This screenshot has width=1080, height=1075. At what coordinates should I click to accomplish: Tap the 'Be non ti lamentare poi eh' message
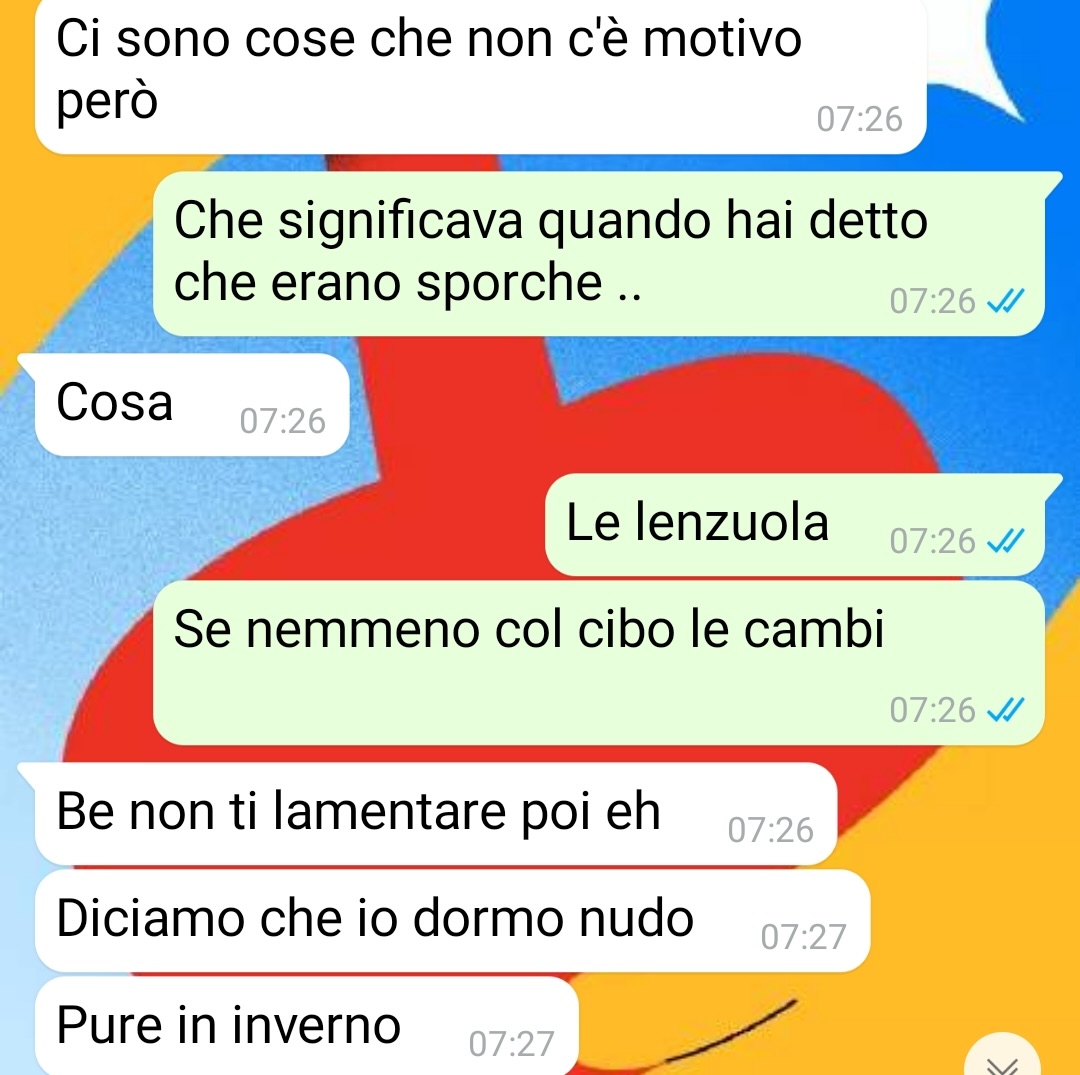[435, 814]
